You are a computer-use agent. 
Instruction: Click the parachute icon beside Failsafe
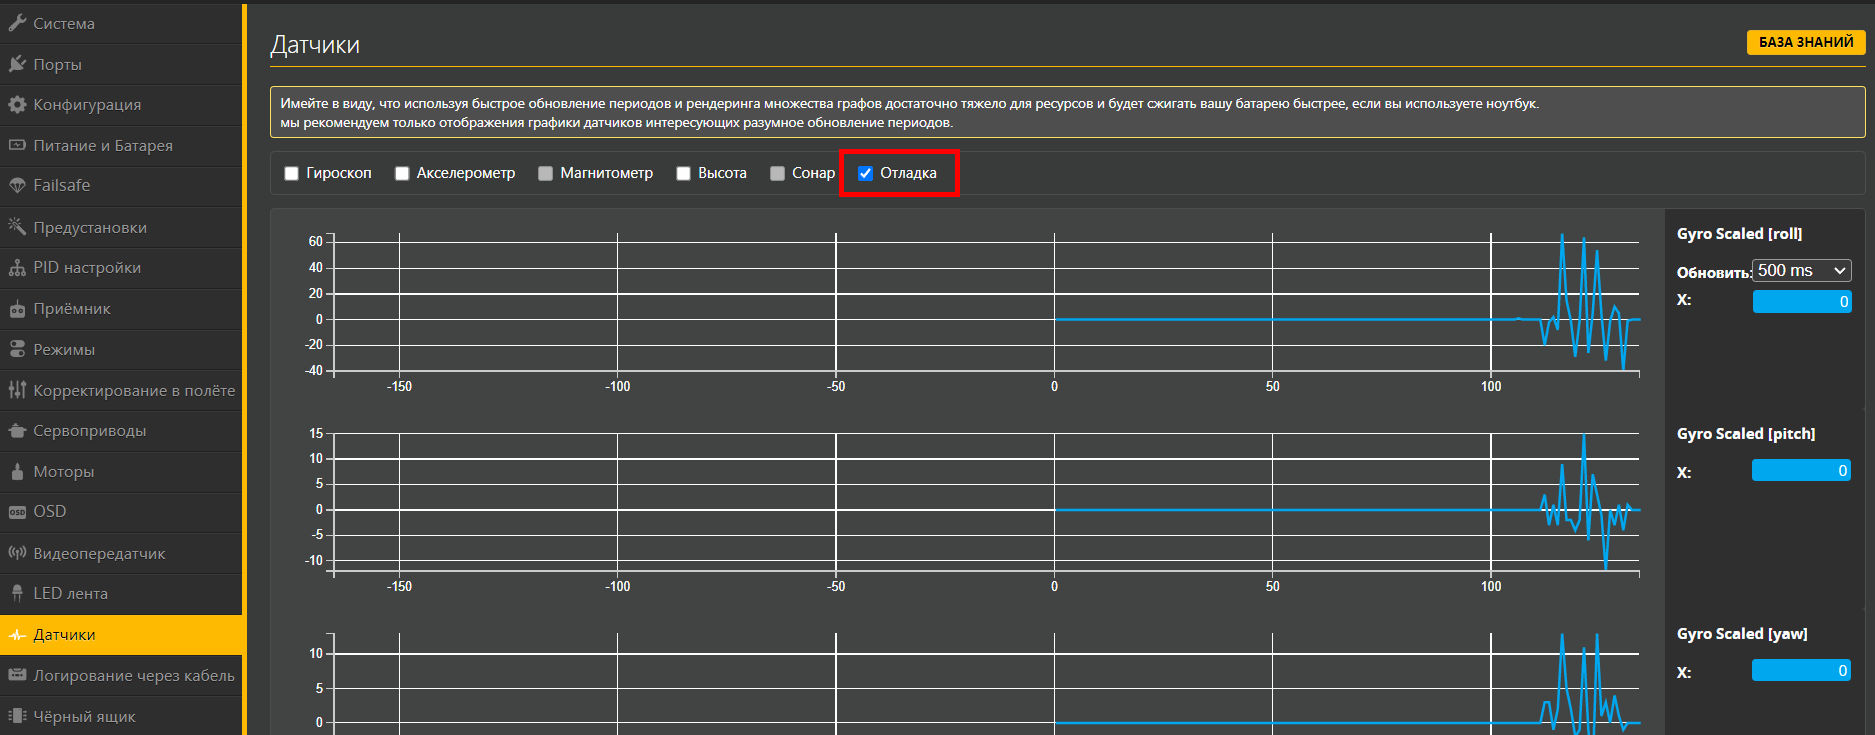[x=17, y=185]
